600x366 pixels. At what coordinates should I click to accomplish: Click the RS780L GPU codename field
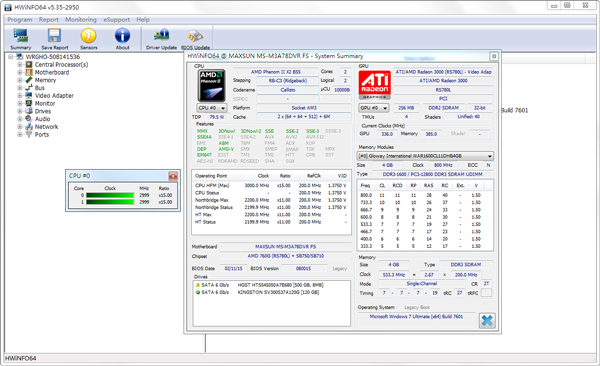coord(443,90)
